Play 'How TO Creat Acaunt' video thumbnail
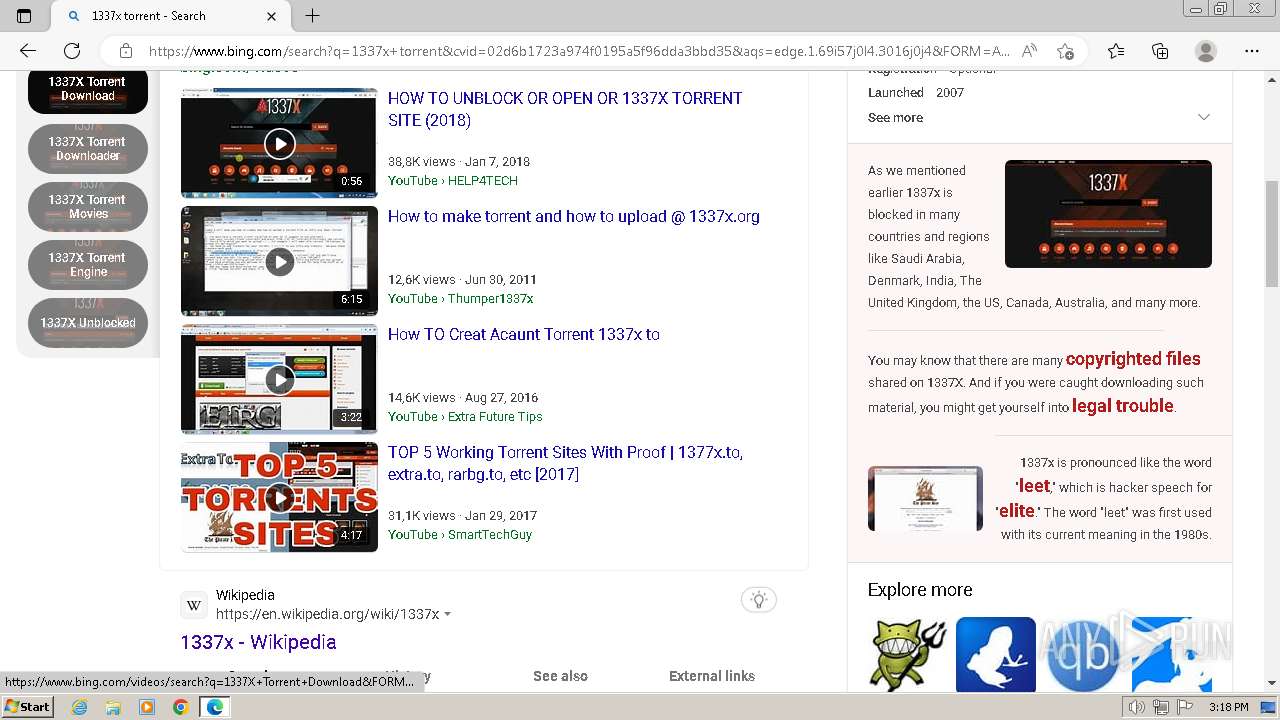Image resolution: width=1280 pixels, height=720 pixels. point(279,379)
